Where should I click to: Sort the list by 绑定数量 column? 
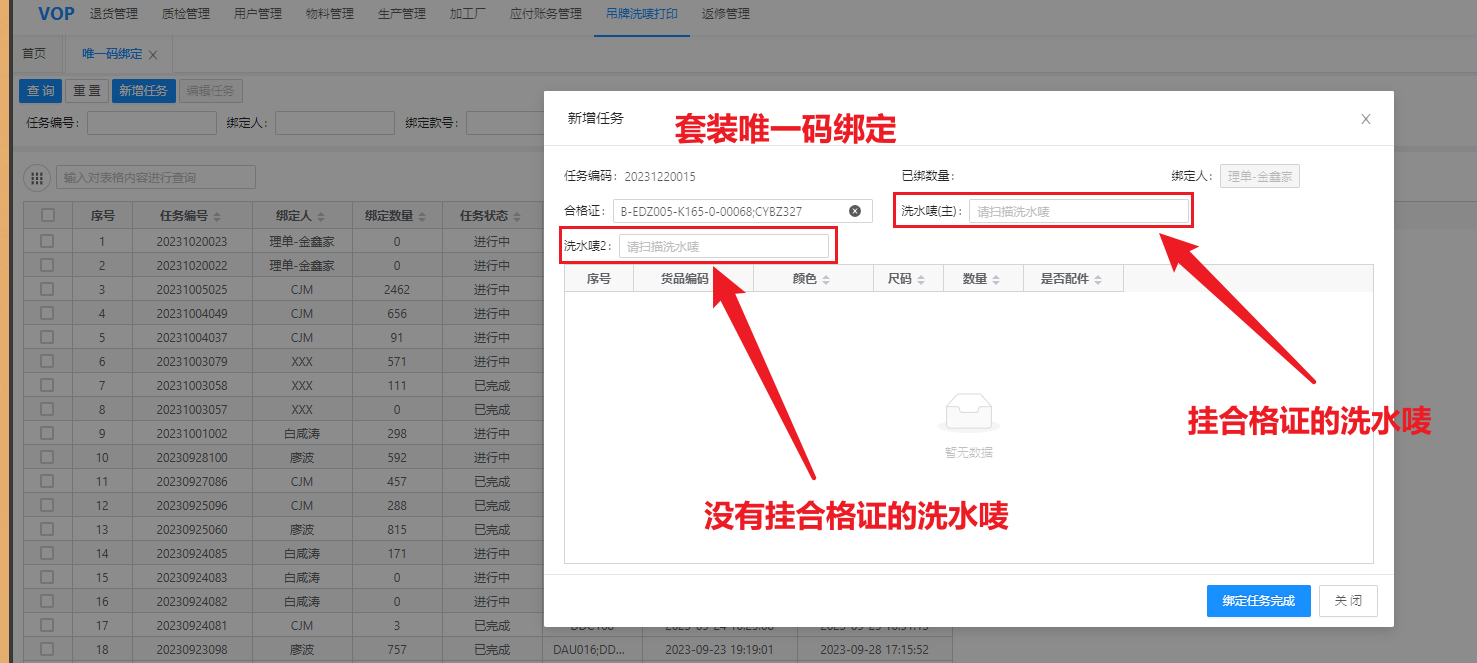pos(421,216)
